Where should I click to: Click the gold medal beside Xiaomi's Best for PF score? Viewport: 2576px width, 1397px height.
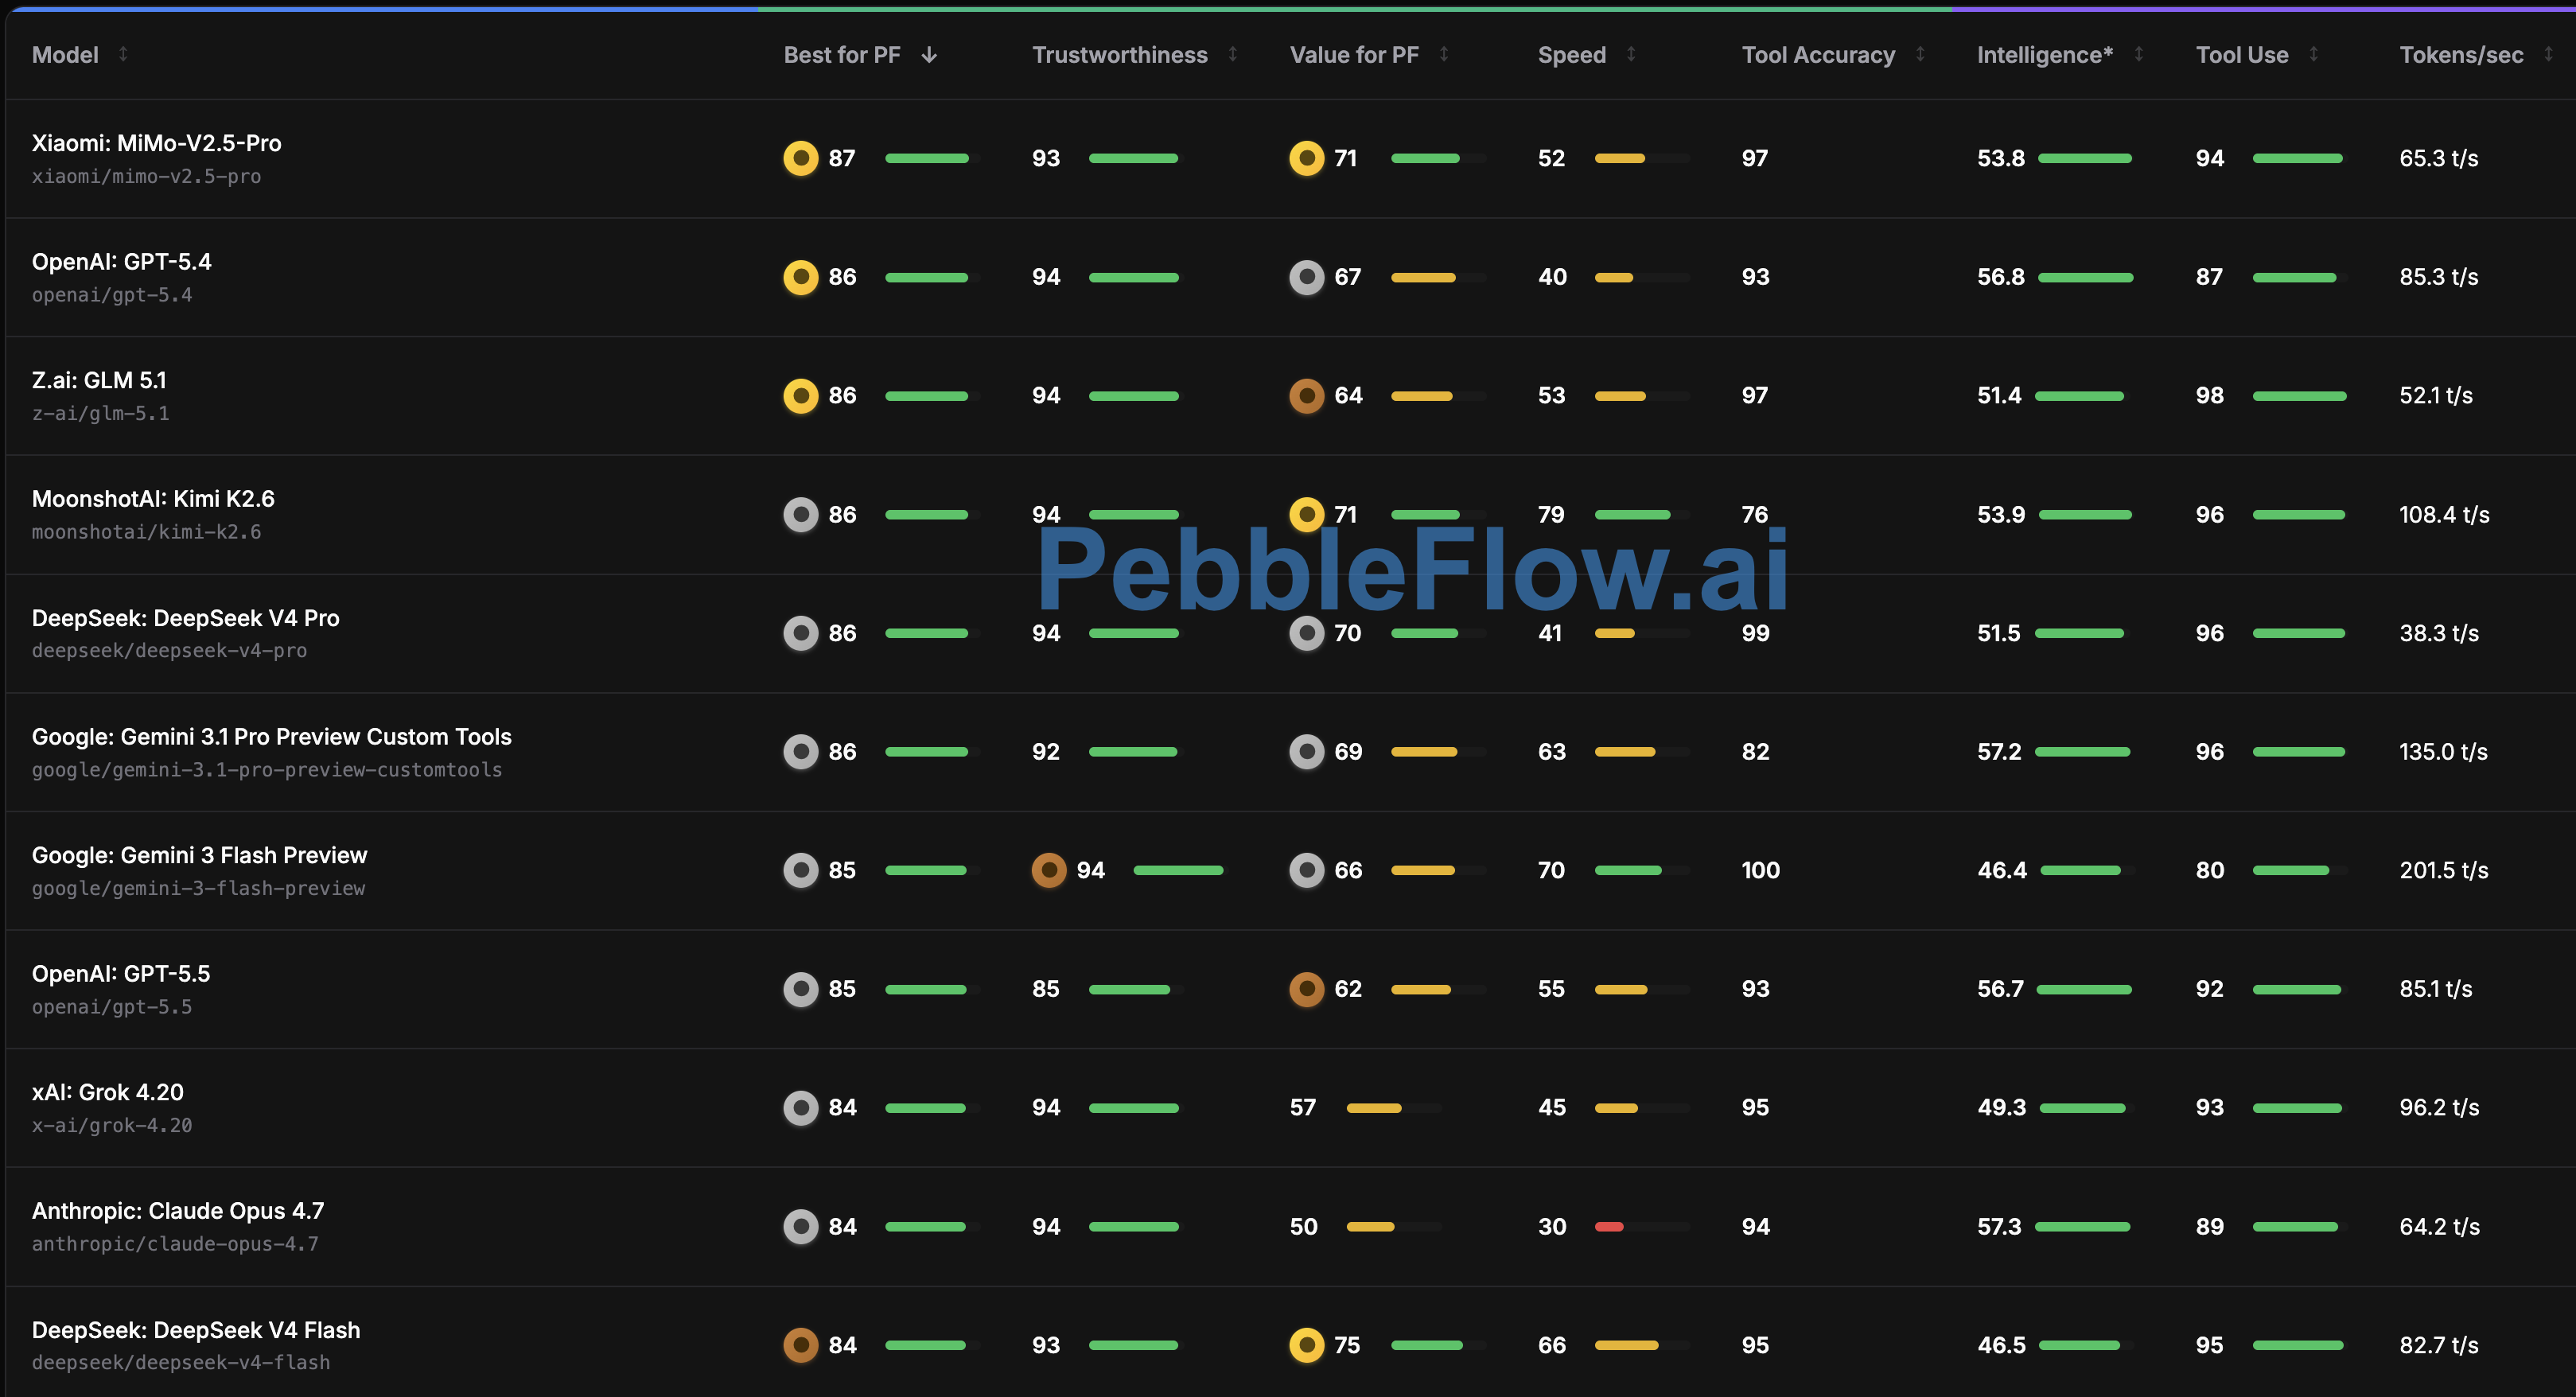click(800, 158)
